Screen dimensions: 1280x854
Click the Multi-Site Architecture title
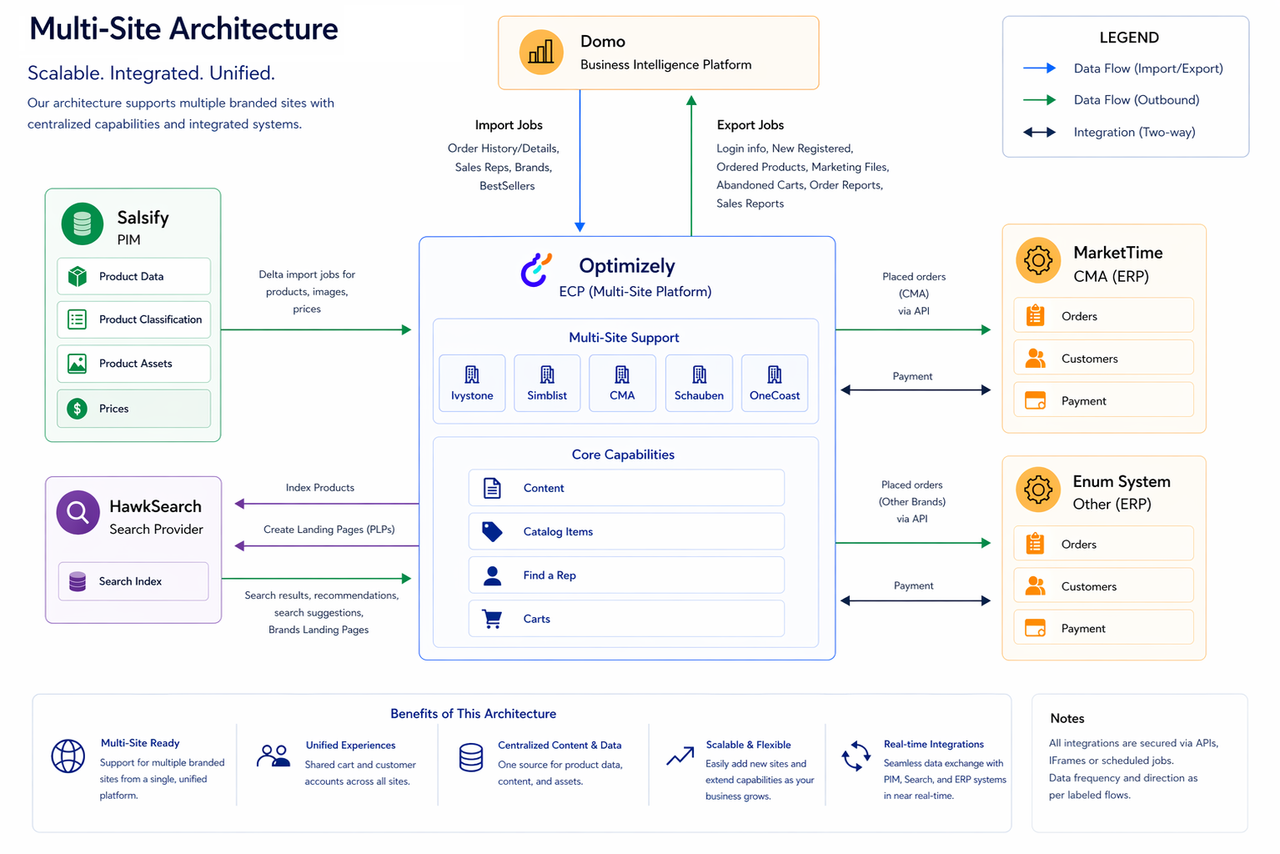tap(184, 28)
